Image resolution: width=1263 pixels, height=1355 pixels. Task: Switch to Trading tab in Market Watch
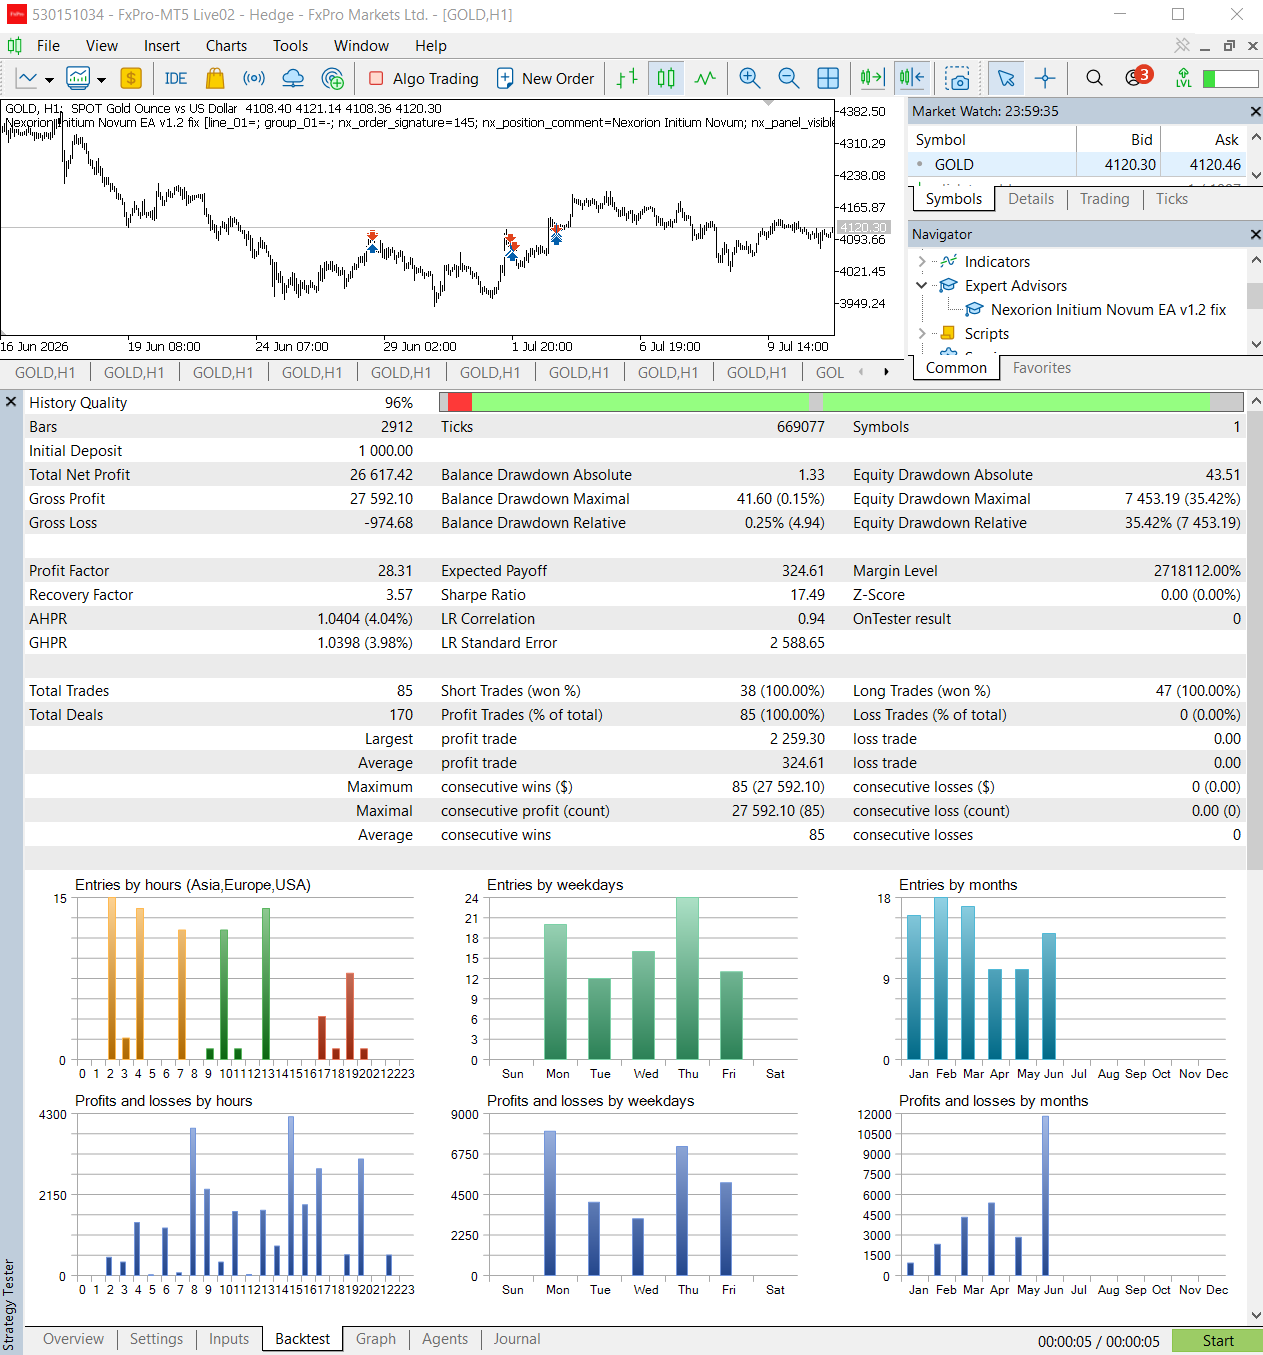click(x=1104, y=199)
